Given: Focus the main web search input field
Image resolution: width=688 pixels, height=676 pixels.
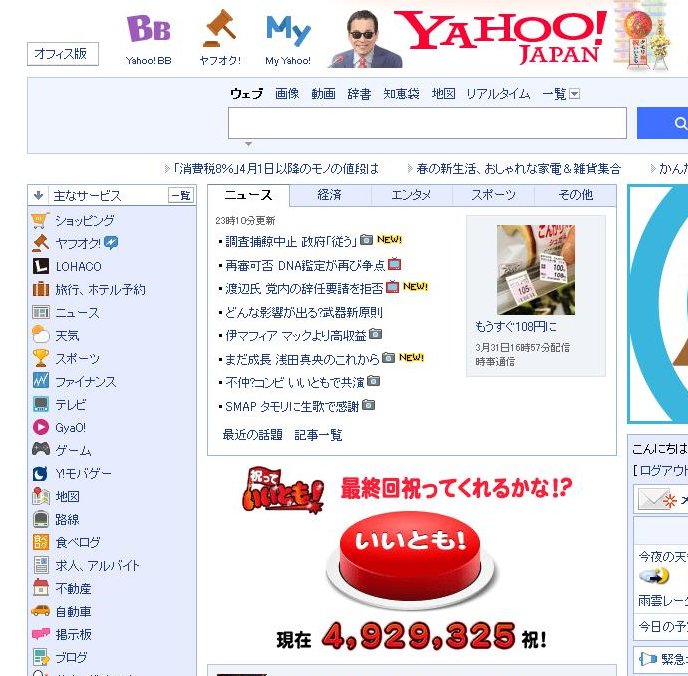Looking at the screenshot, I should tap(427, 123).
